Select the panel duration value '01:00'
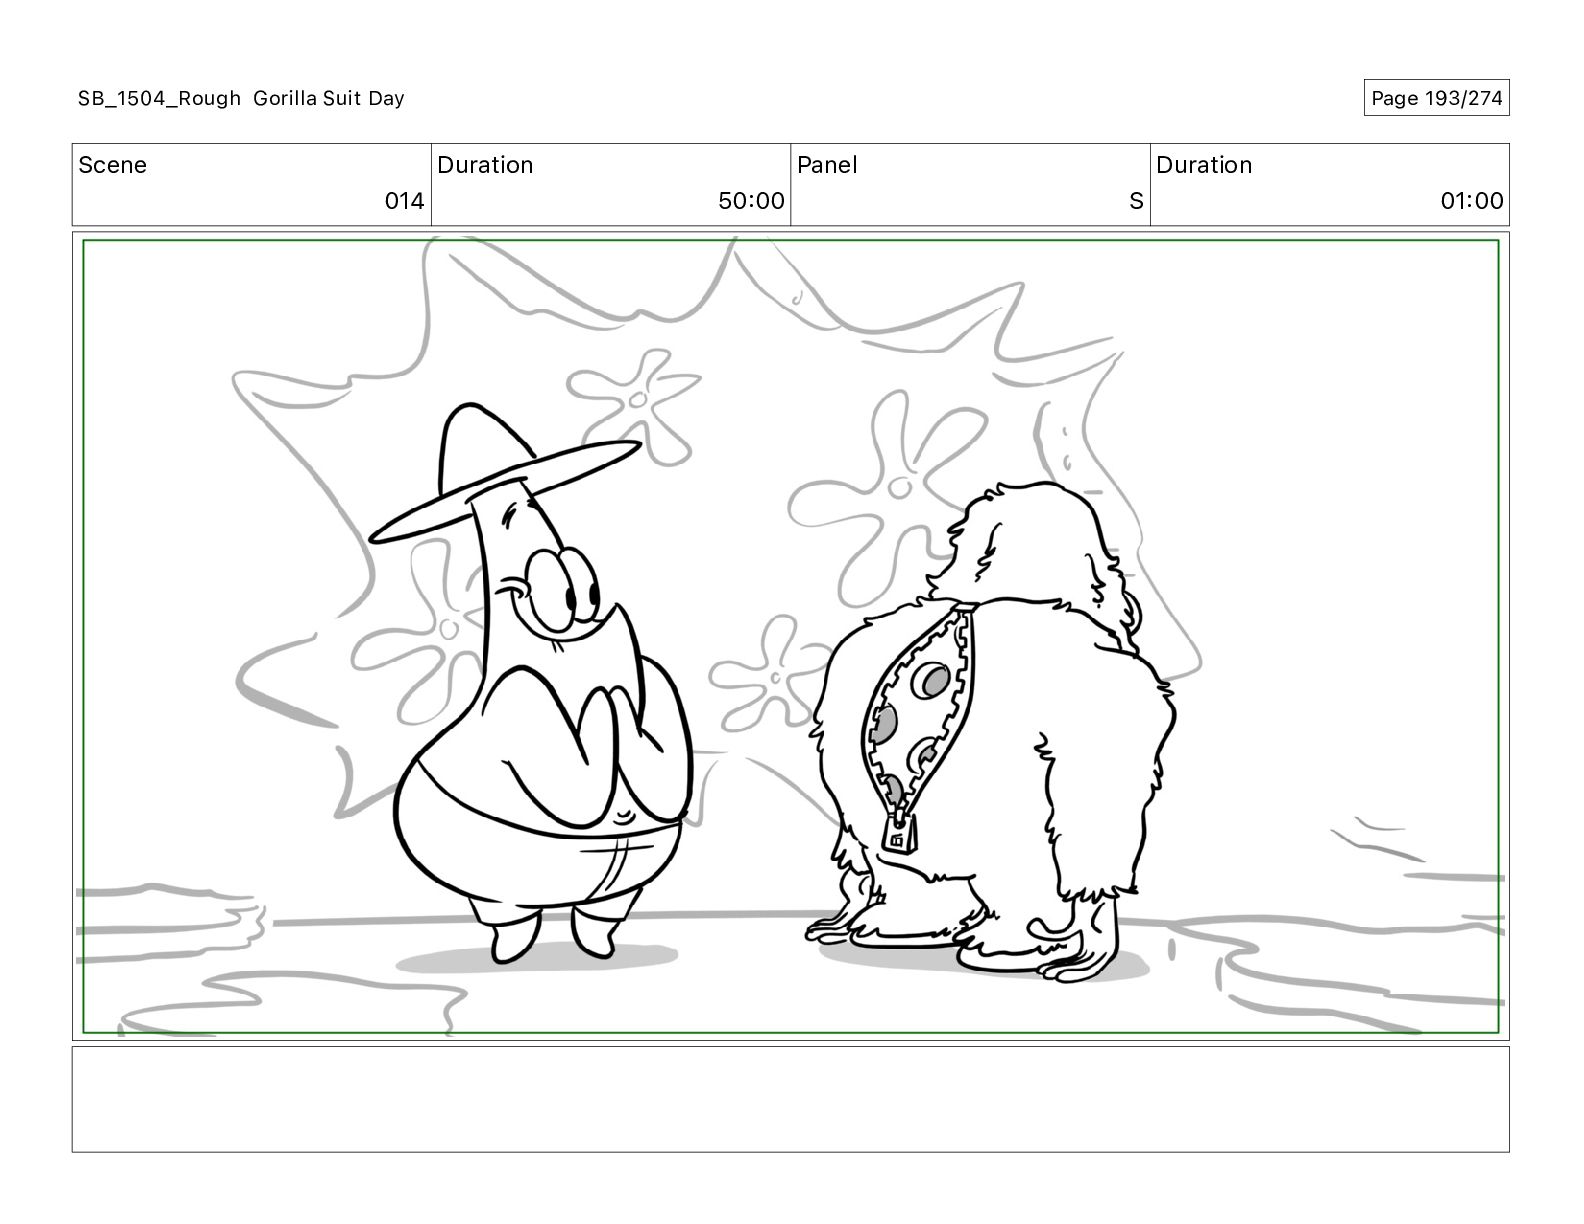The width and height of the screenshot is (1584, 1224). (1472, 201)
